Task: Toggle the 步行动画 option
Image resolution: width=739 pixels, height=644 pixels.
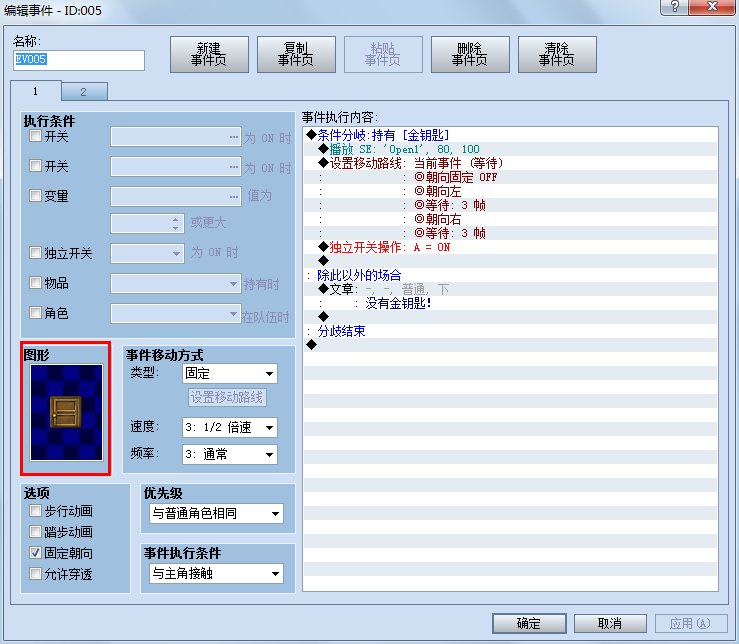Action: 35,511
